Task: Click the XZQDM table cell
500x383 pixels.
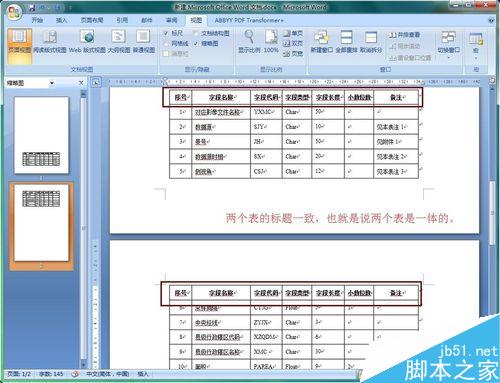Action: coord(266,337)
